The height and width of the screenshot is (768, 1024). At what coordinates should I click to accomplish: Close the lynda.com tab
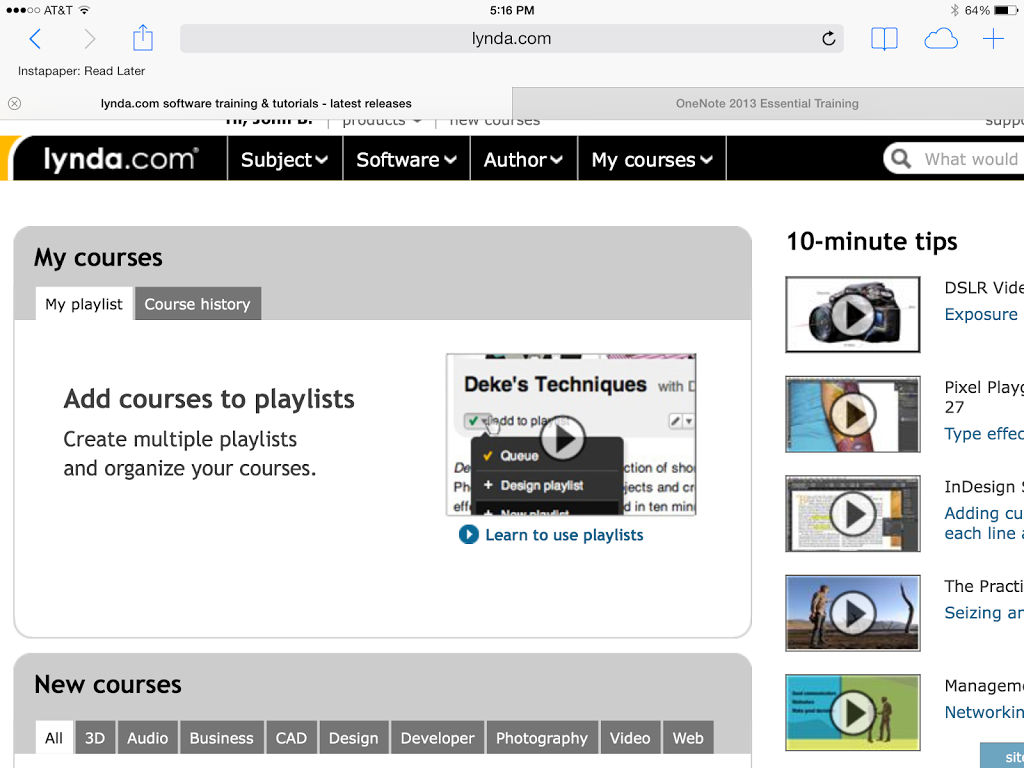14,103
